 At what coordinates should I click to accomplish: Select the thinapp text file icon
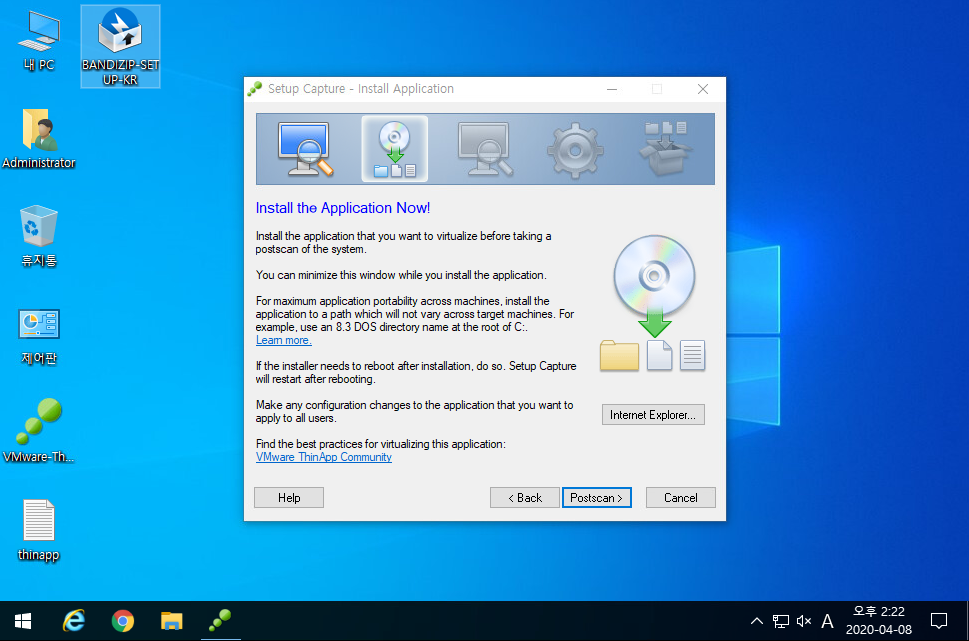[38, 530]
